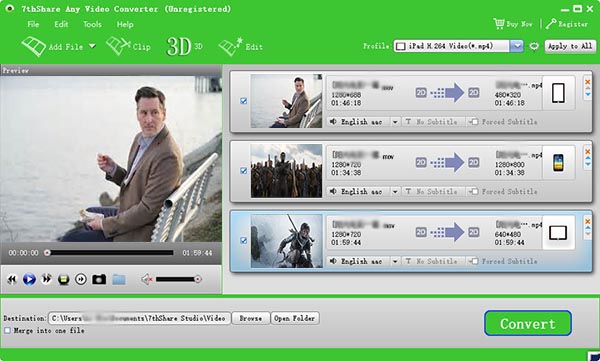The height and width of the screenshot is (361, 600).
Task: Step to next frame in preview
Action: click(81, 279)
